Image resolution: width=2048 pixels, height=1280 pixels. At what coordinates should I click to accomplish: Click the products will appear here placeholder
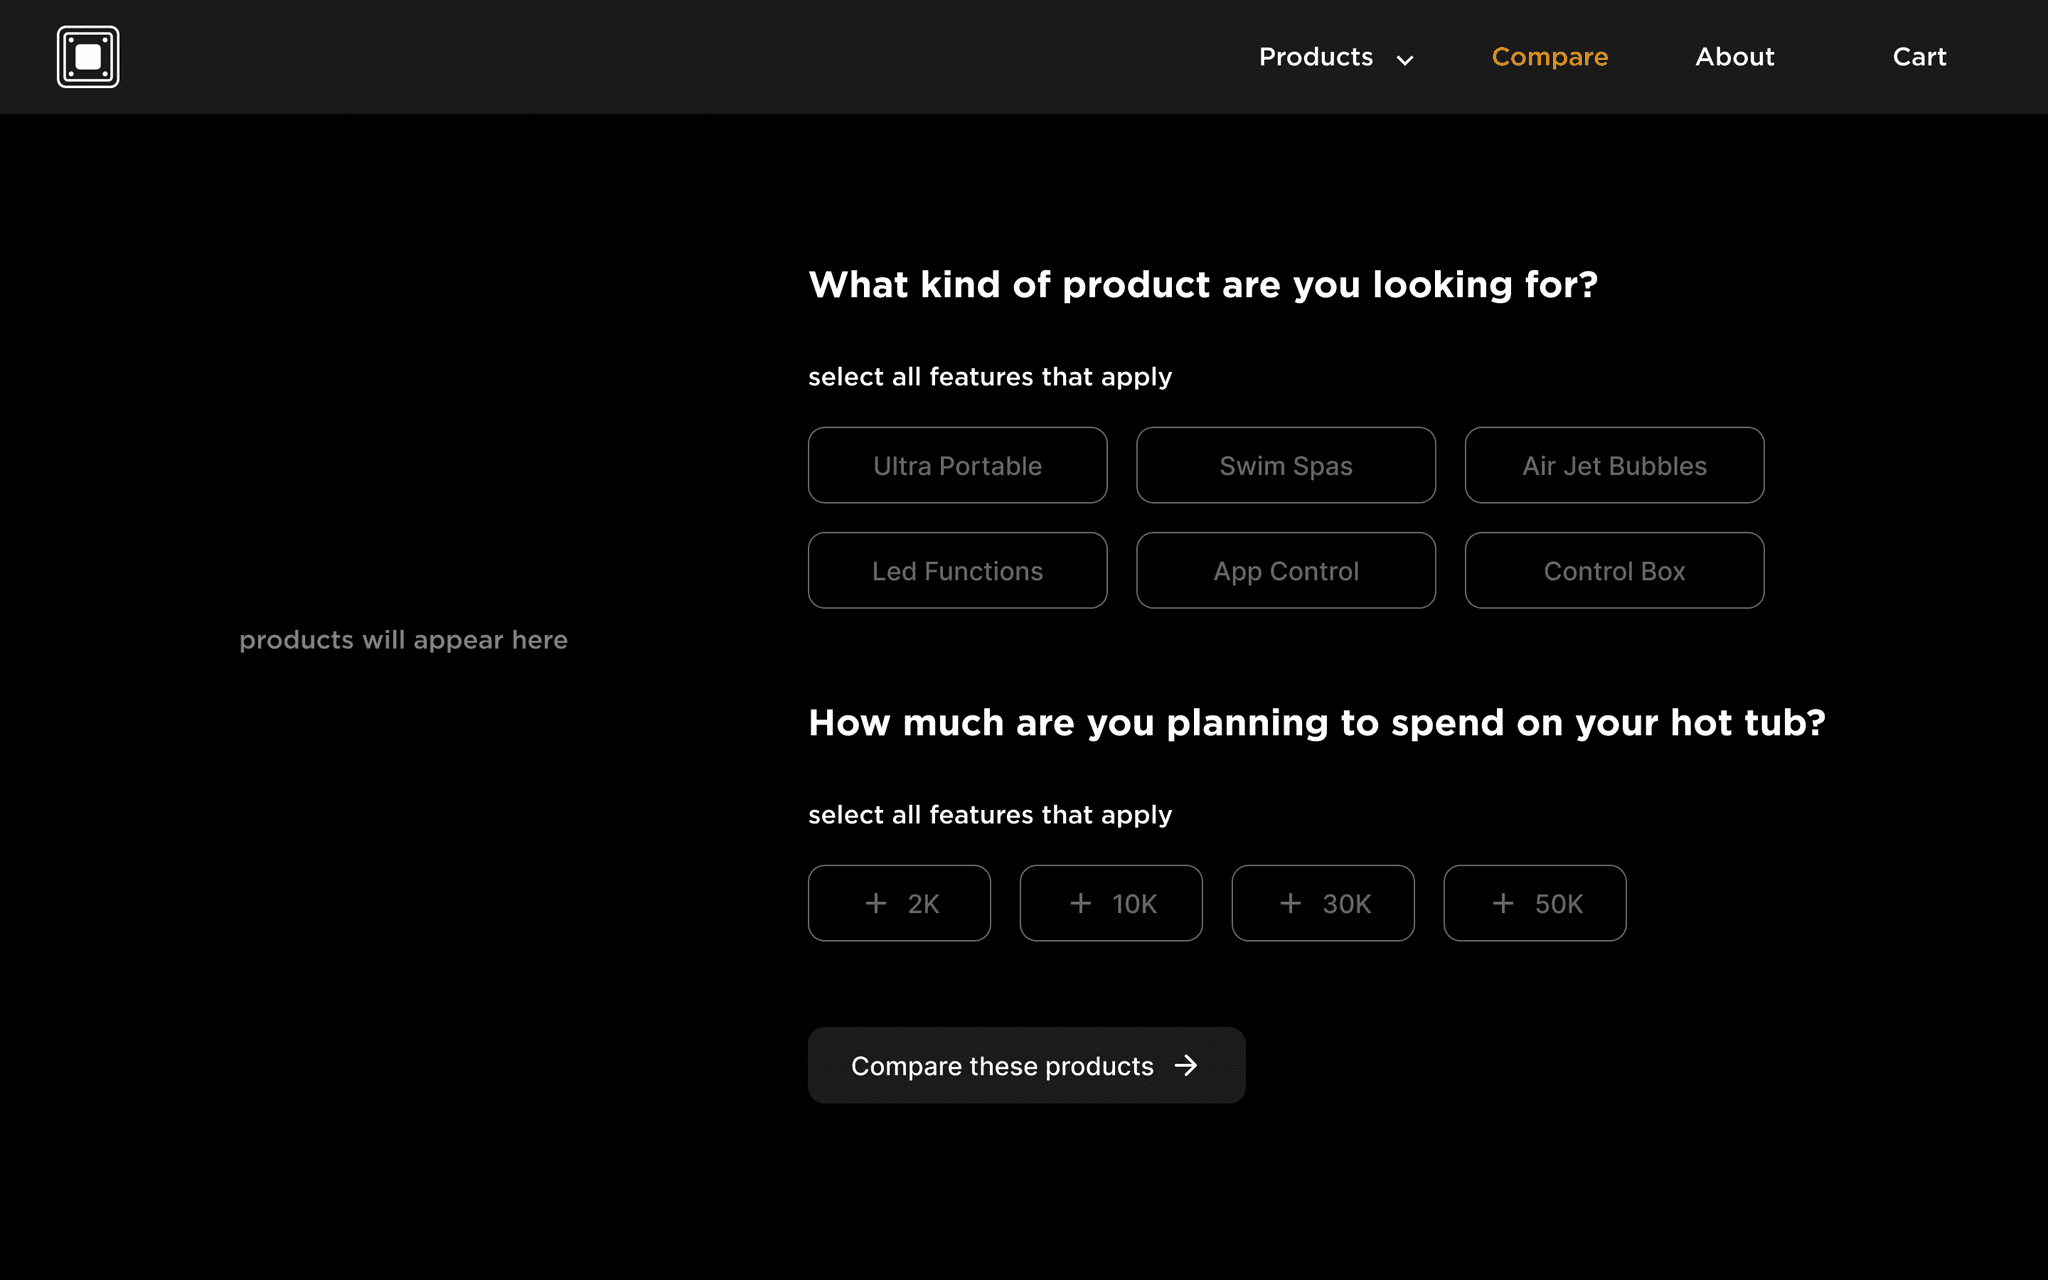(x=403, y=640)
